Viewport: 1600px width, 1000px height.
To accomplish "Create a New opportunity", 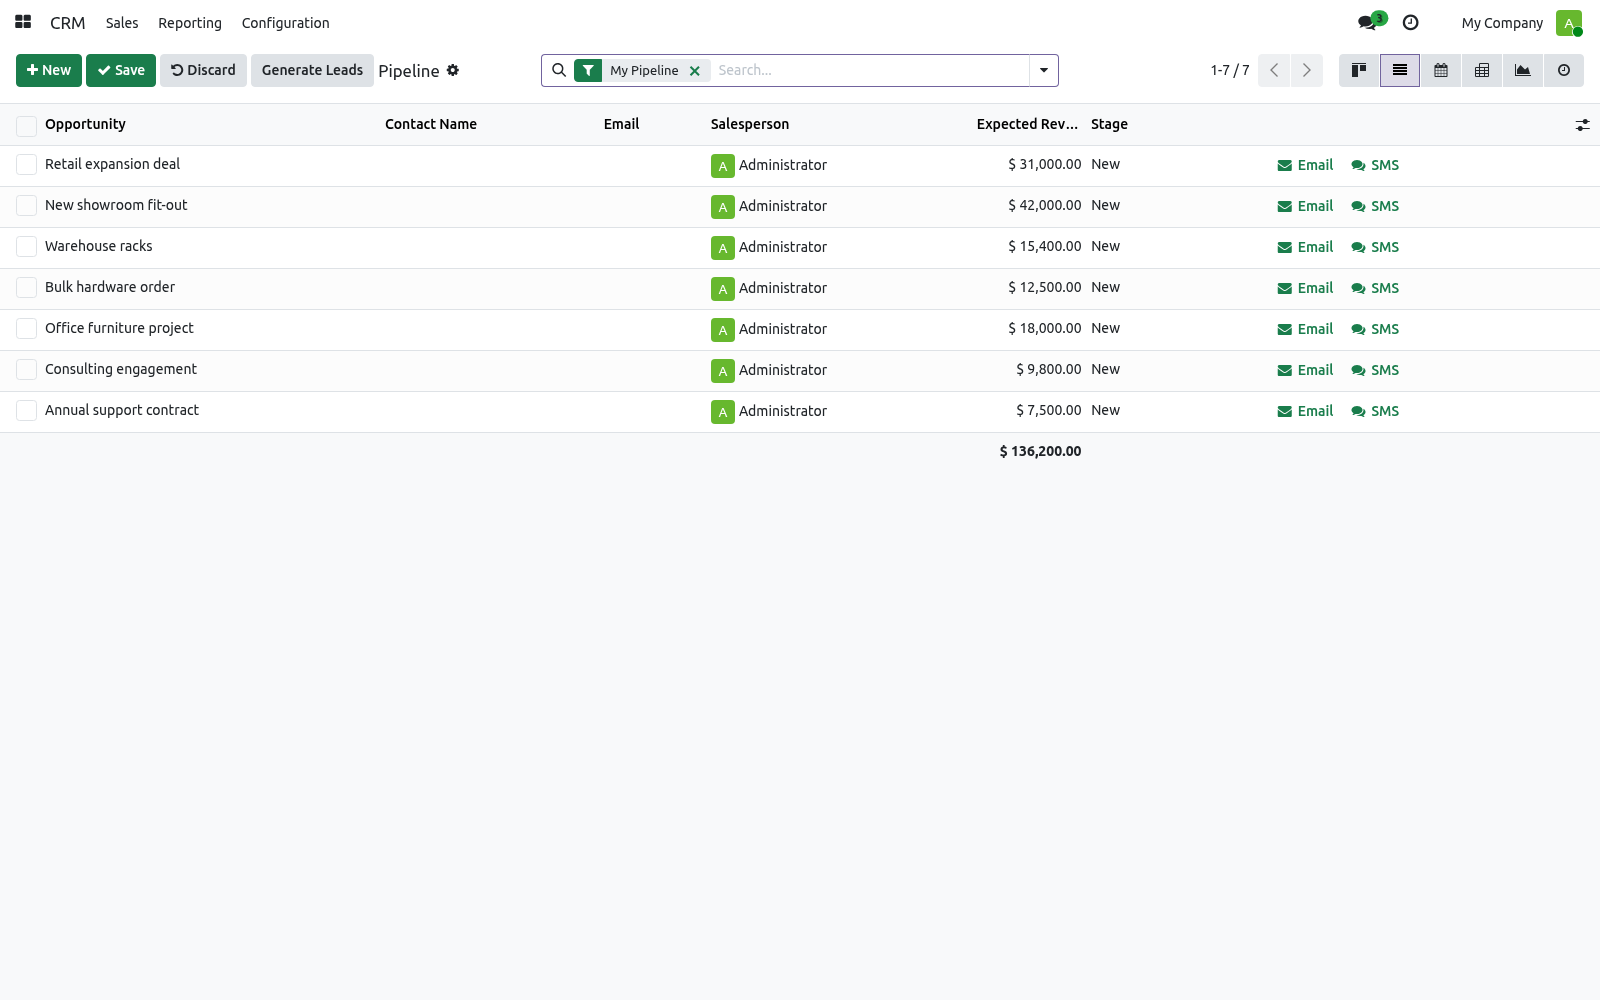I will pyautogui.click(x=49, y=70).
